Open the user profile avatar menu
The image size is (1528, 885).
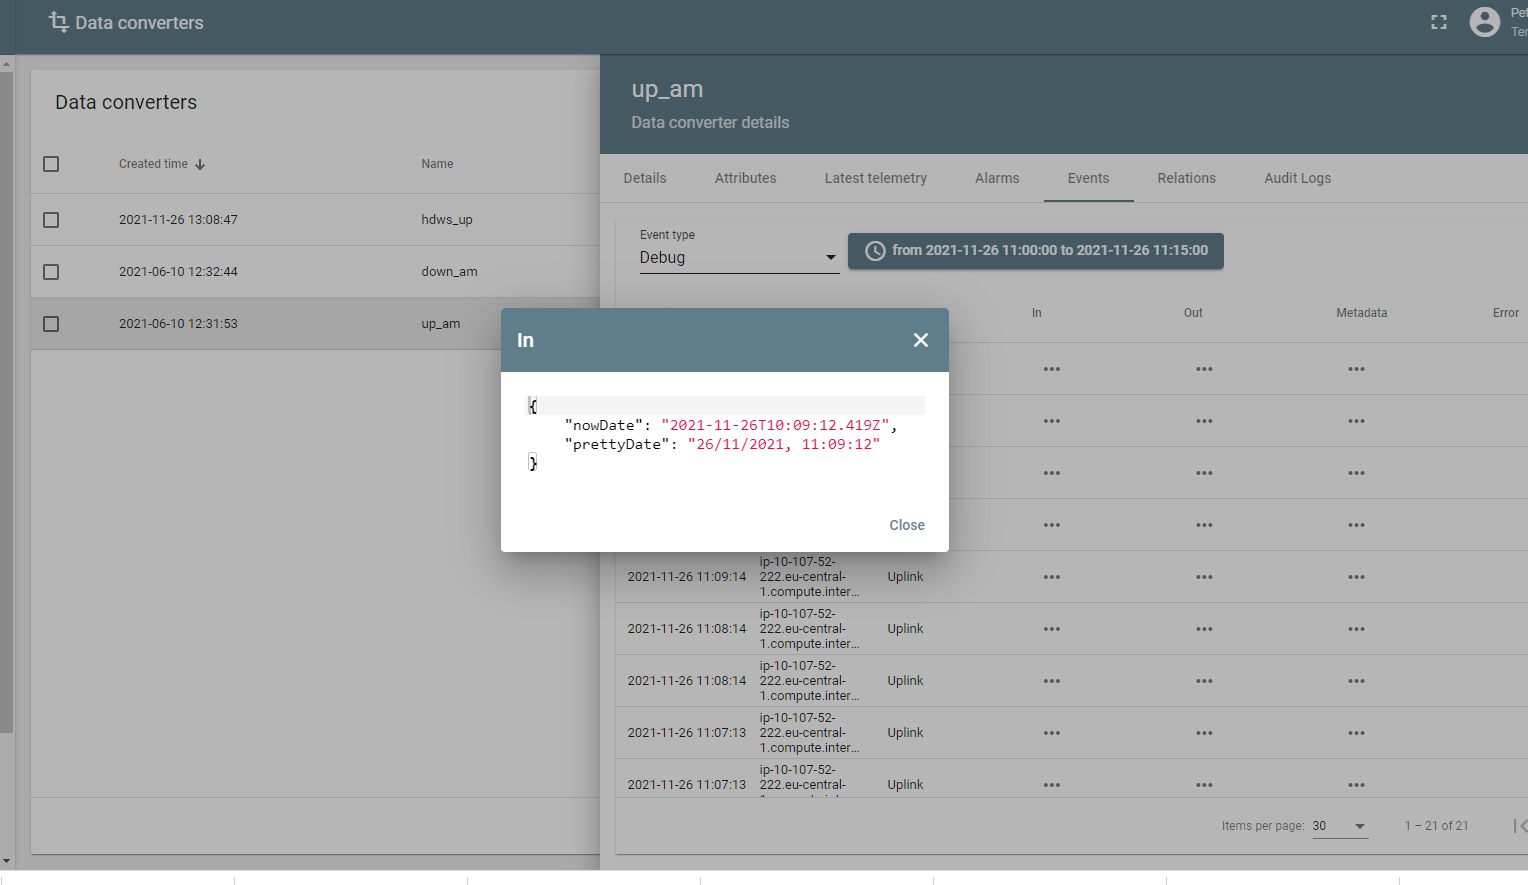1485,22
